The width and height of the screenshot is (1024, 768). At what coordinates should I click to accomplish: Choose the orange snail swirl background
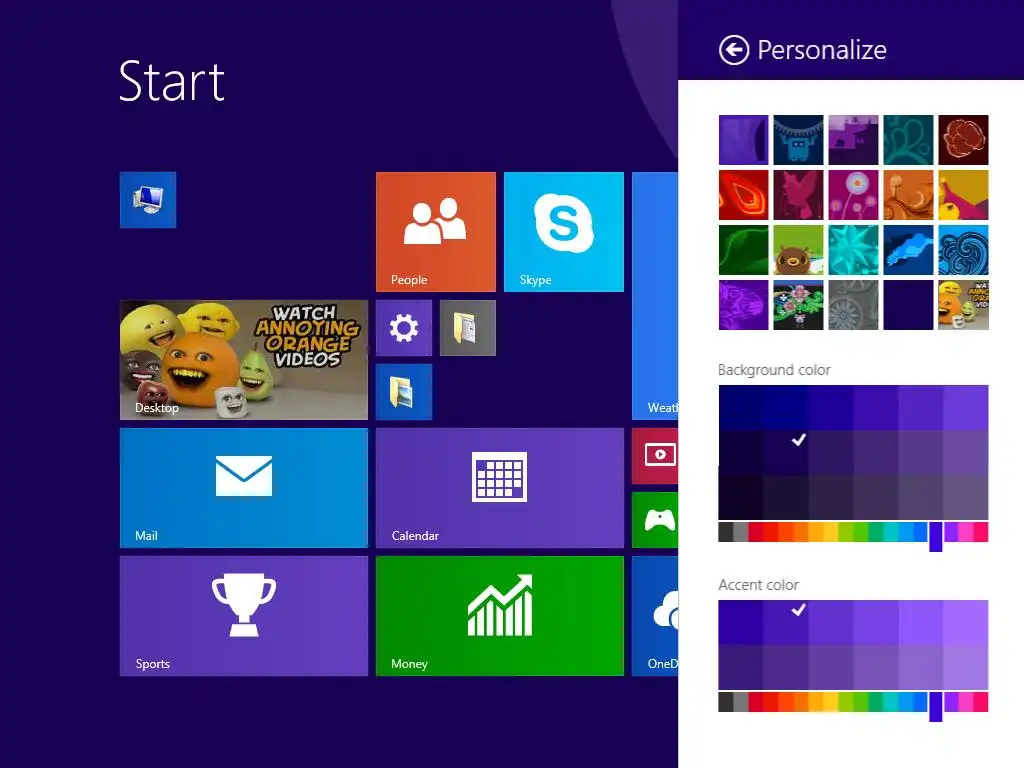click(908, 195)
